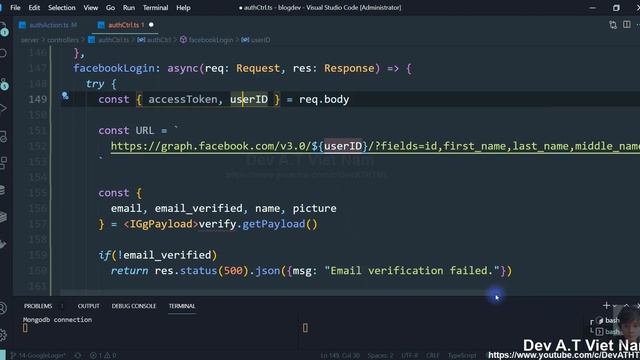Open the authCtrl symbol breadcrumb
The width and height of the screenshot is (640, 360).
pos(154,40)
